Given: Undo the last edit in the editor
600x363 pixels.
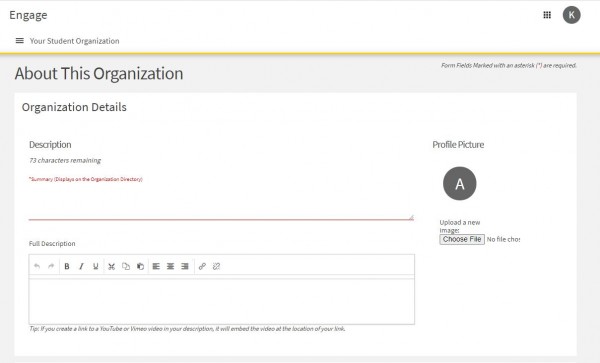Looking at the screenshot, I should pos(37,266).
